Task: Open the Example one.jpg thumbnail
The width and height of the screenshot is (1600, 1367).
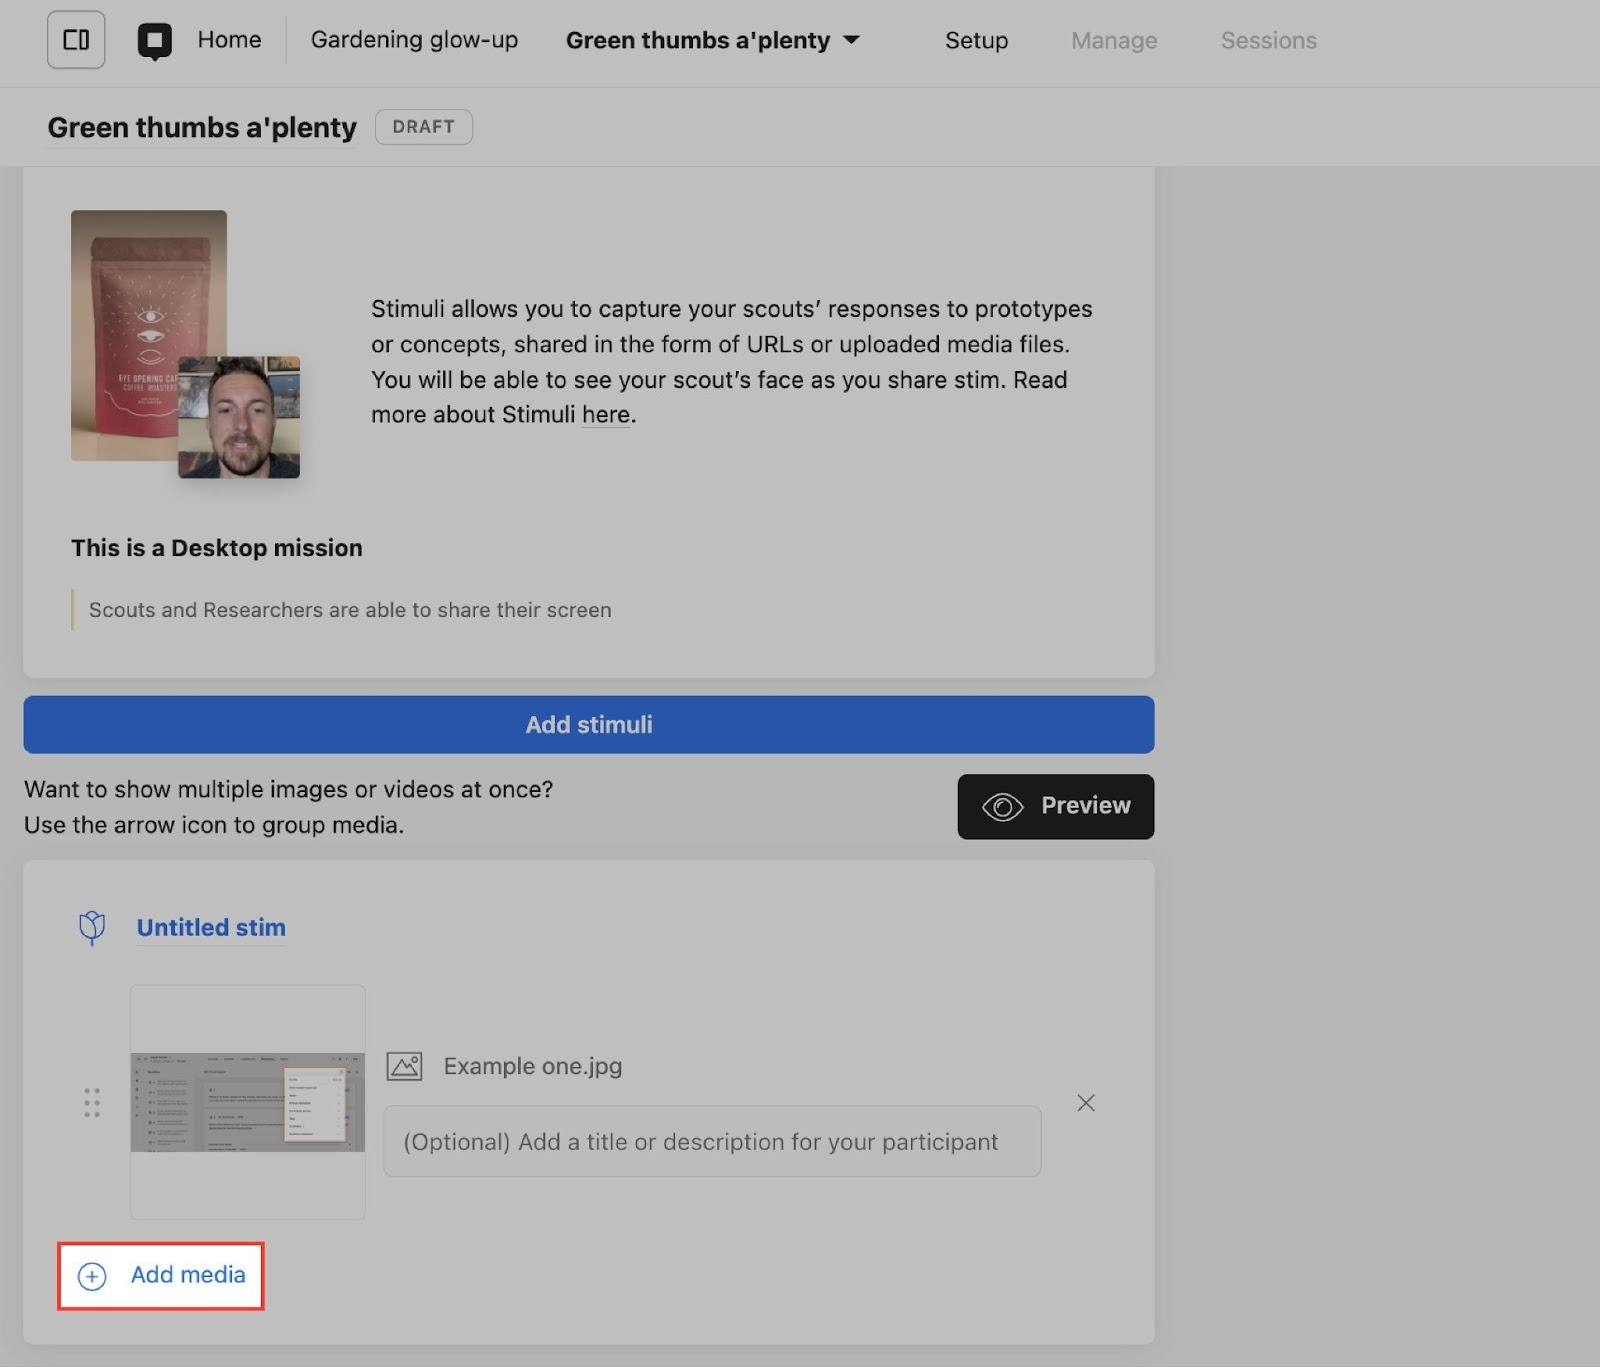Action: click(x=248, y=1102)
